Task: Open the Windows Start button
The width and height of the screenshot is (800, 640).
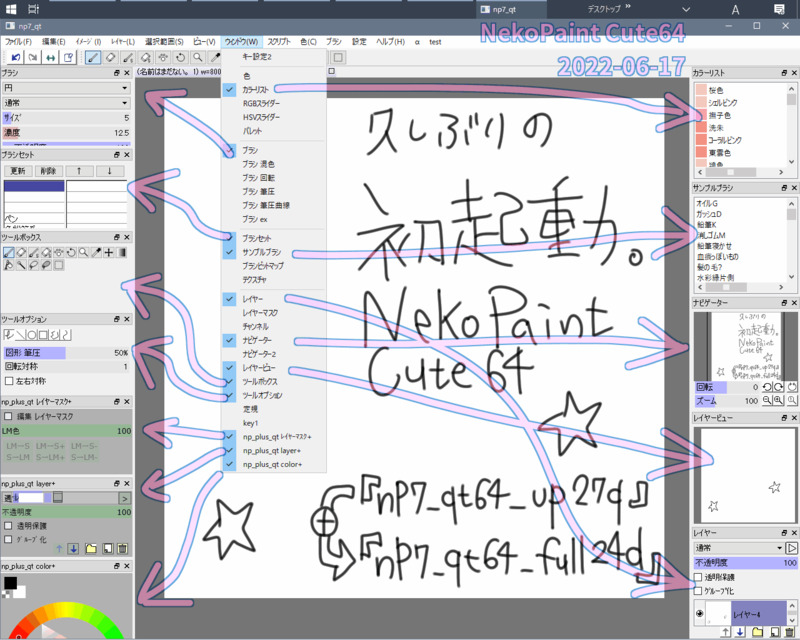Action: point(10,9)
